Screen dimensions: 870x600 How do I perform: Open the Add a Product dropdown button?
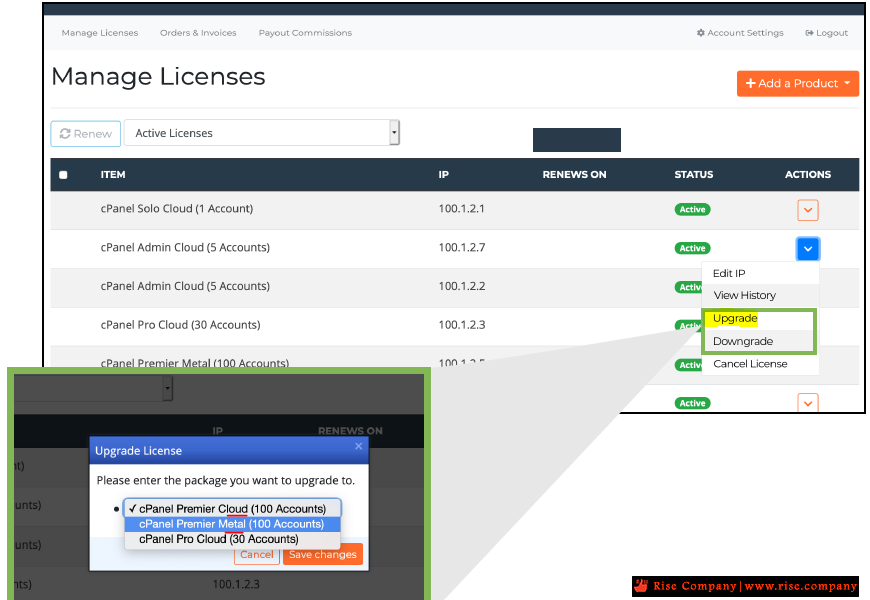pyautogui.click(x=798, y=83)
